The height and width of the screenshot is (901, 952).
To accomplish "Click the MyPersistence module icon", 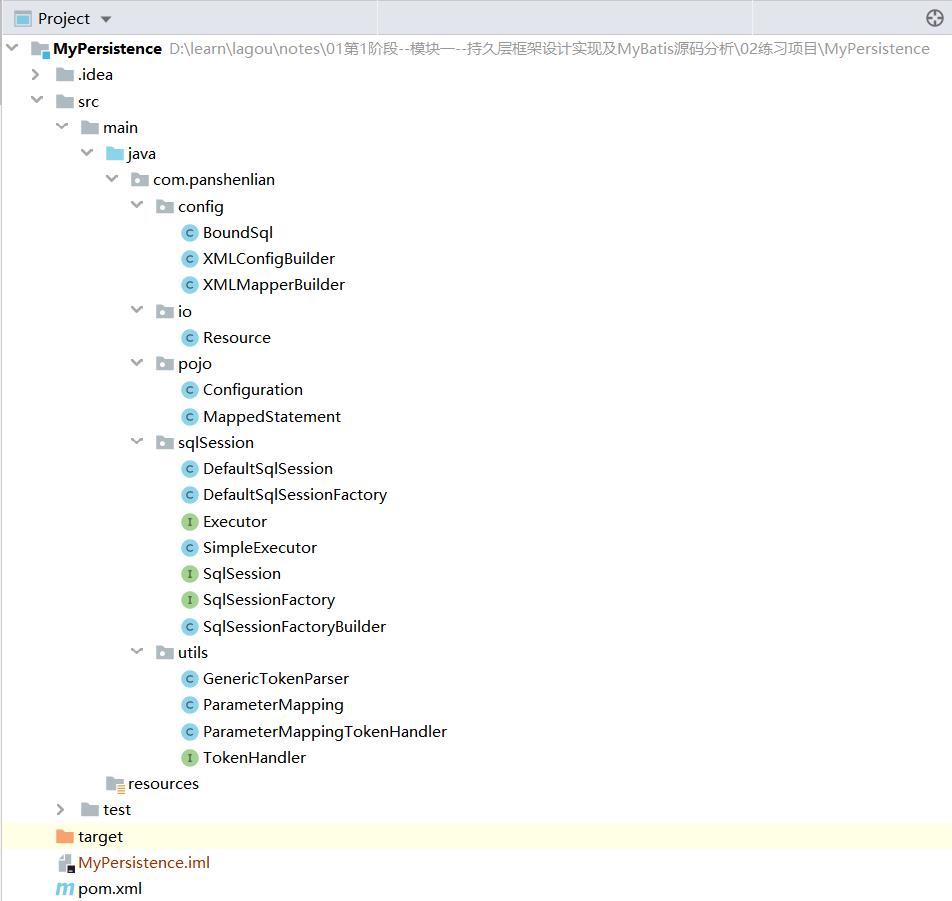I will [x=40, y=49].
